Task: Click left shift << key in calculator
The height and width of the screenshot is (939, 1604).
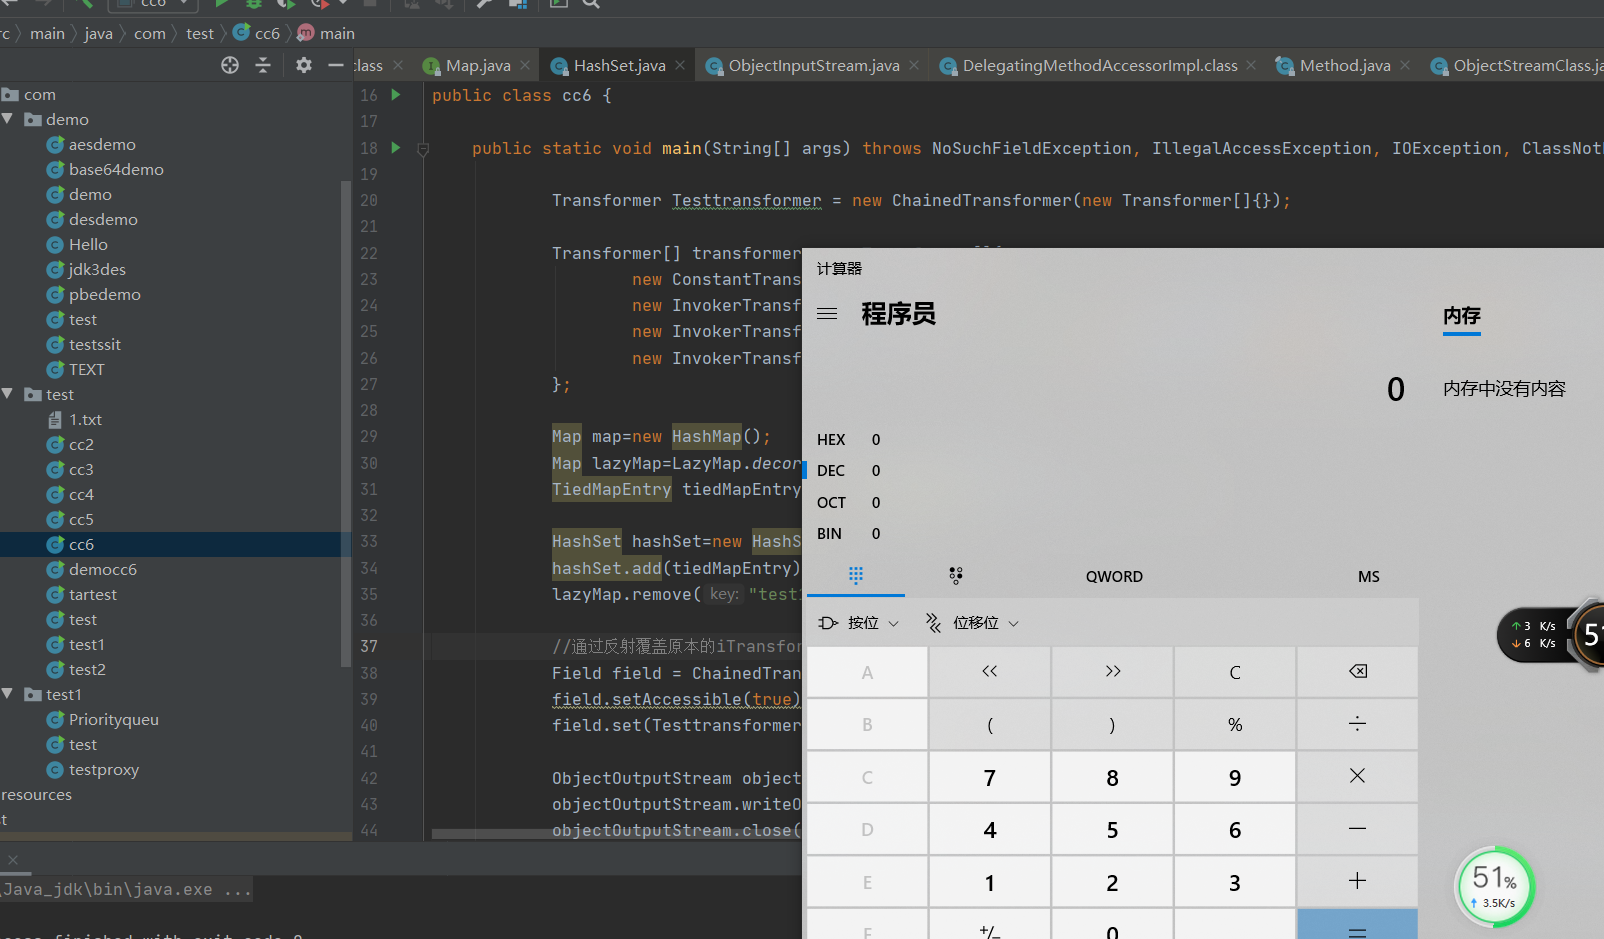Action: coord(990,672)
